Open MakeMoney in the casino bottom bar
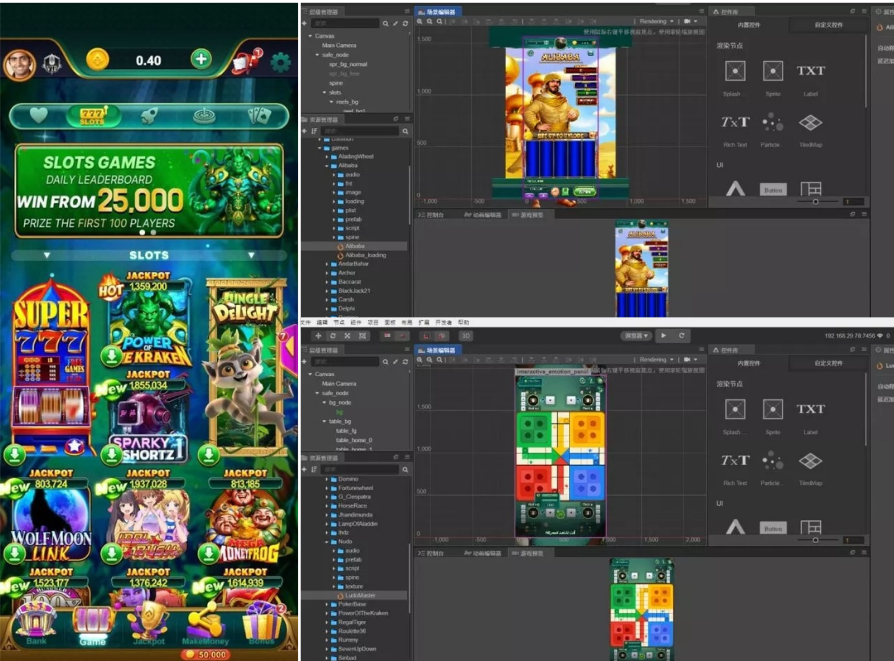Screen dimensions: 894x661 coord(205,624)
